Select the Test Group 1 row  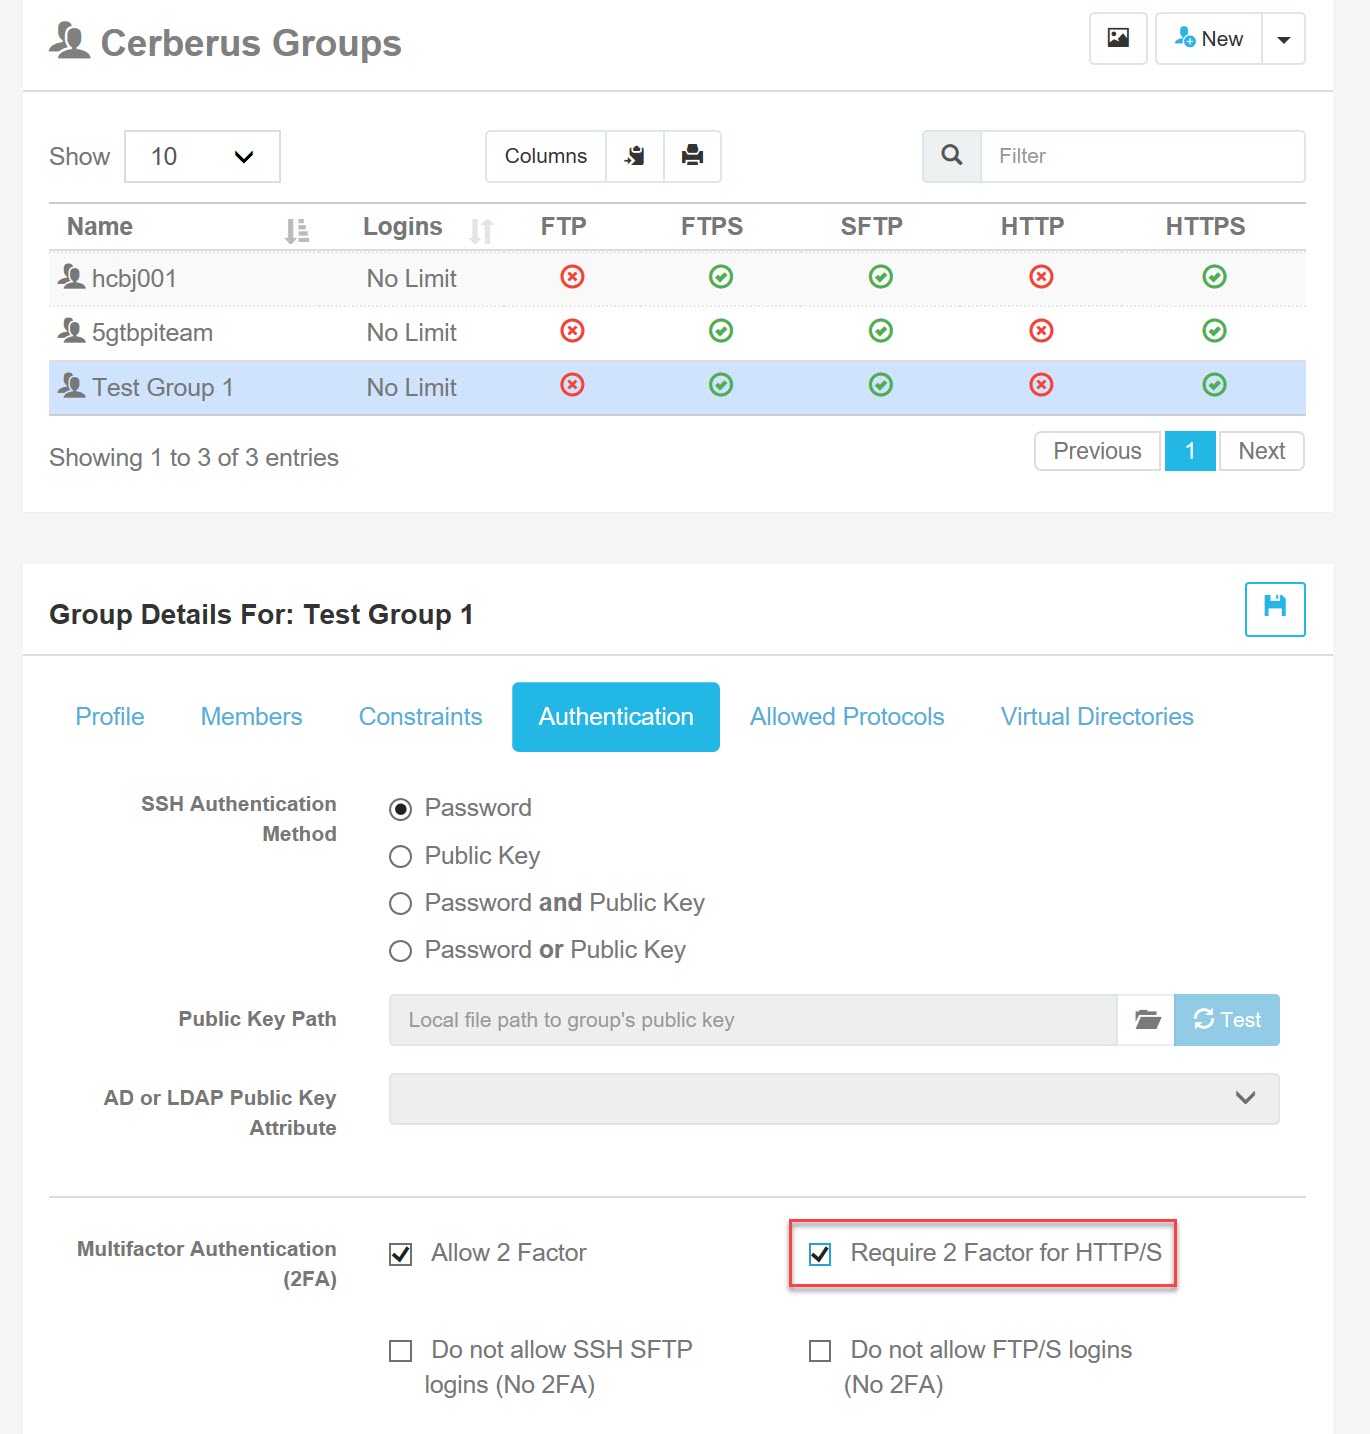coord(677,387)
